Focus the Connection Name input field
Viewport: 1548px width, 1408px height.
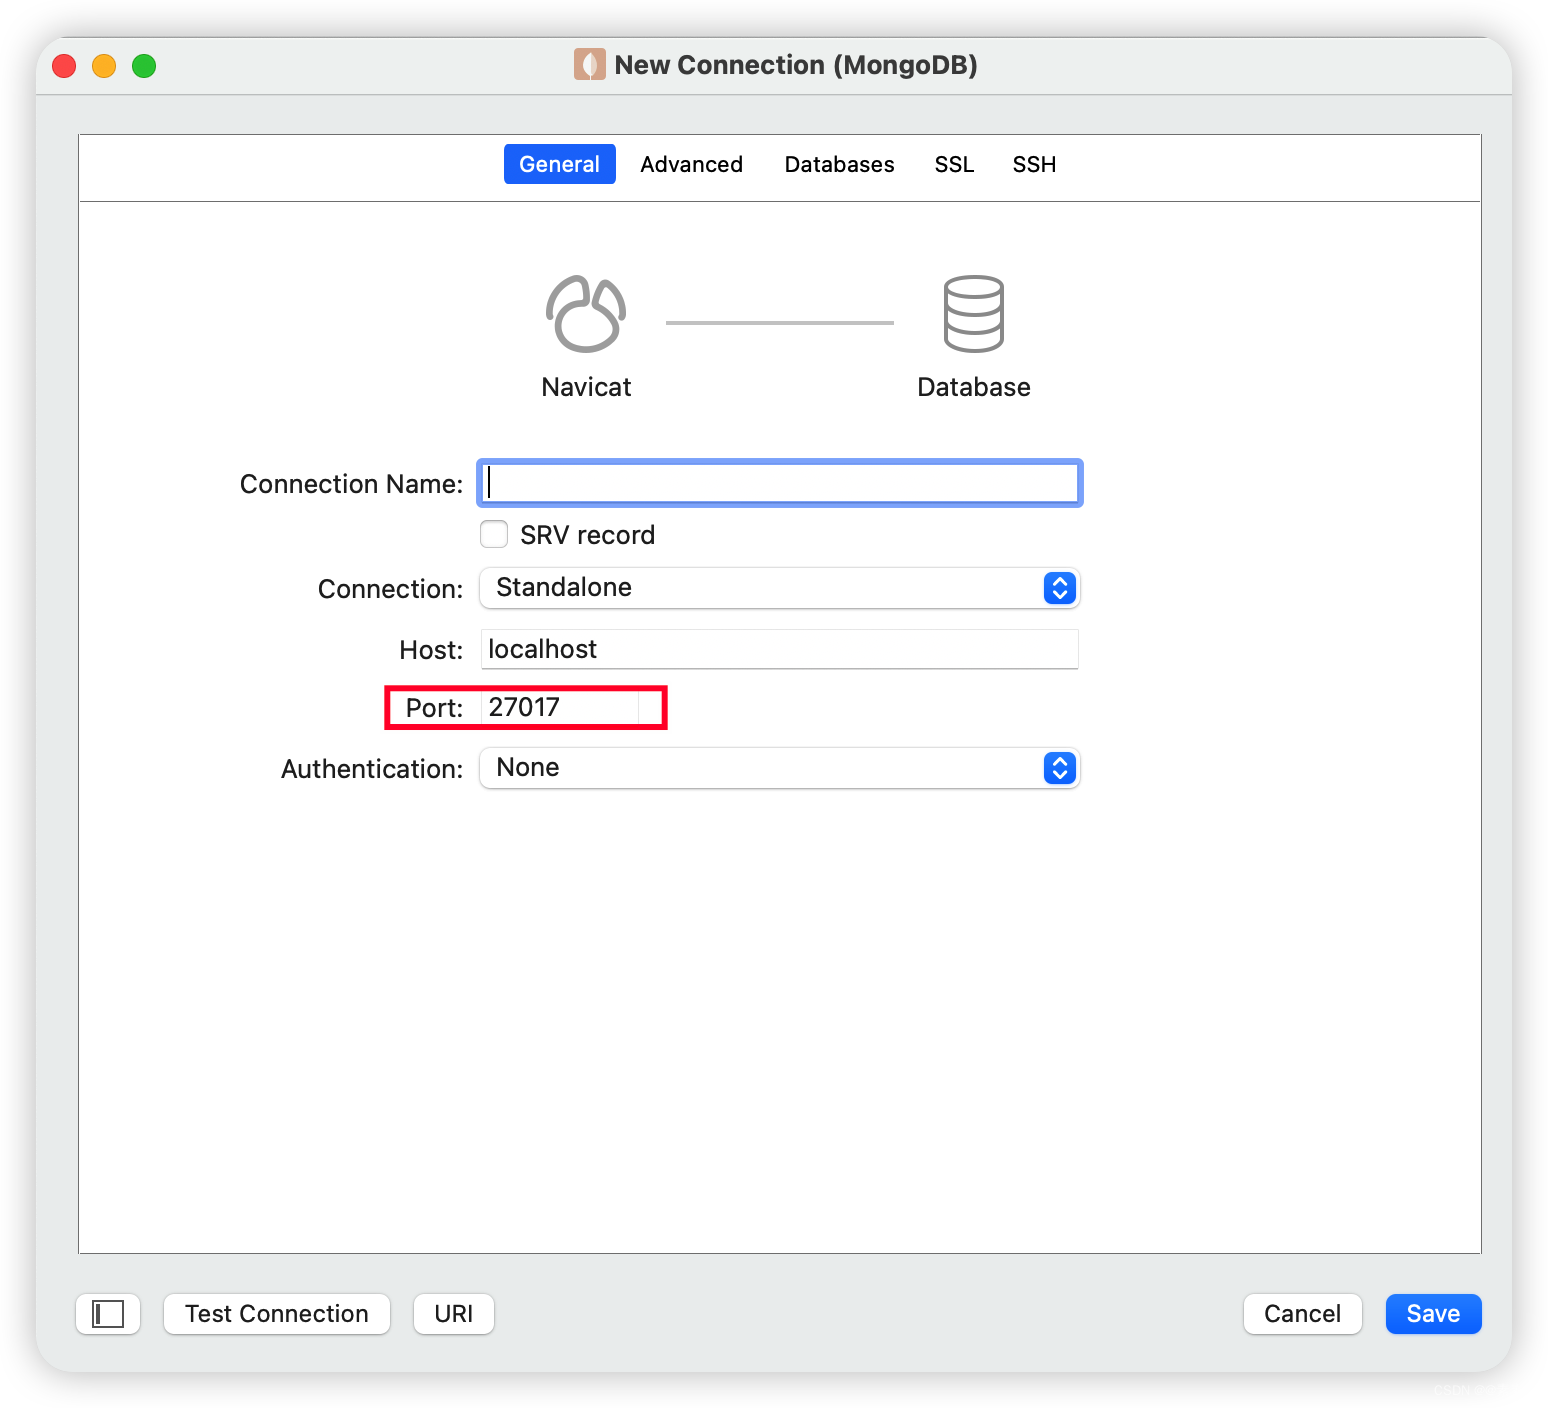780,484
